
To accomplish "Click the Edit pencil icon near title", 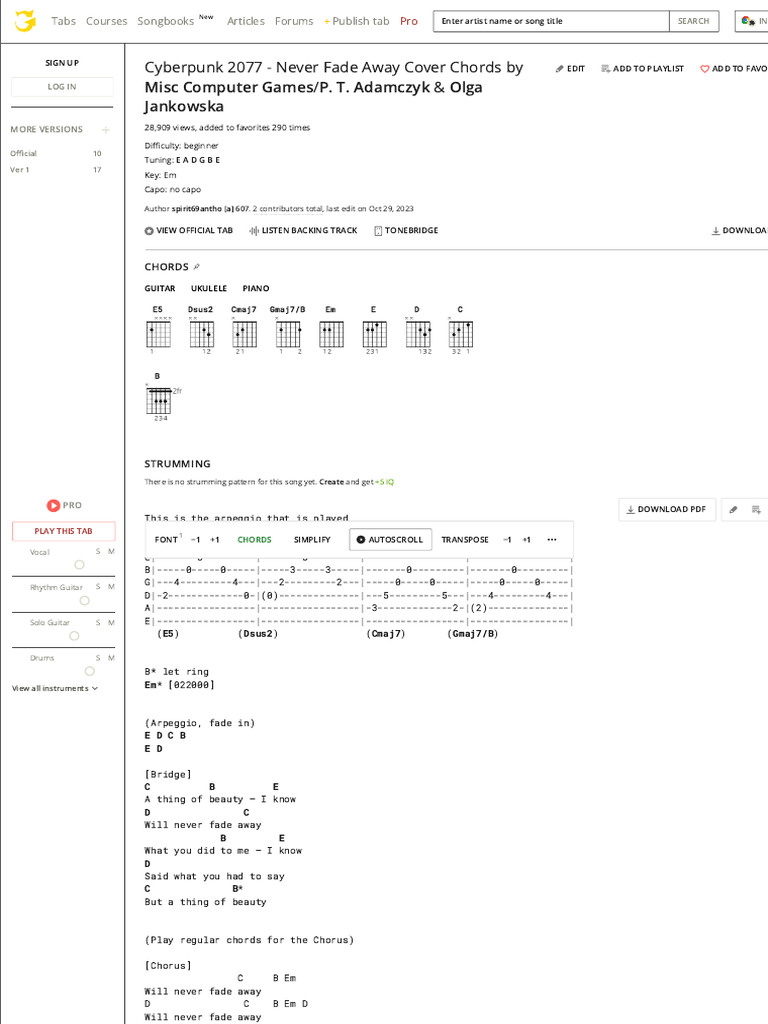I will pos(559,69).
